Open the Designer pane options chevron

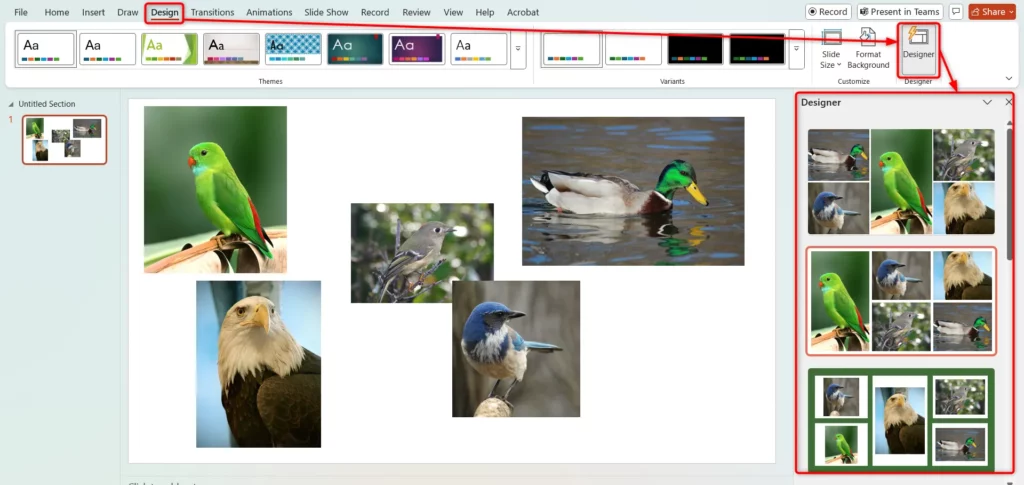click(x=987, y=102)
